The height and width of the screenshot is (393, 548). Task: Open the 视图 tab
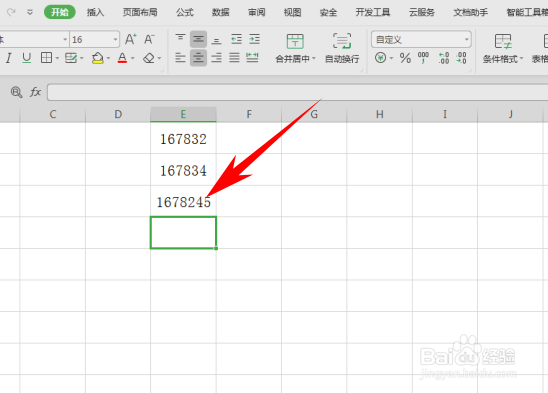coord(293,13)
